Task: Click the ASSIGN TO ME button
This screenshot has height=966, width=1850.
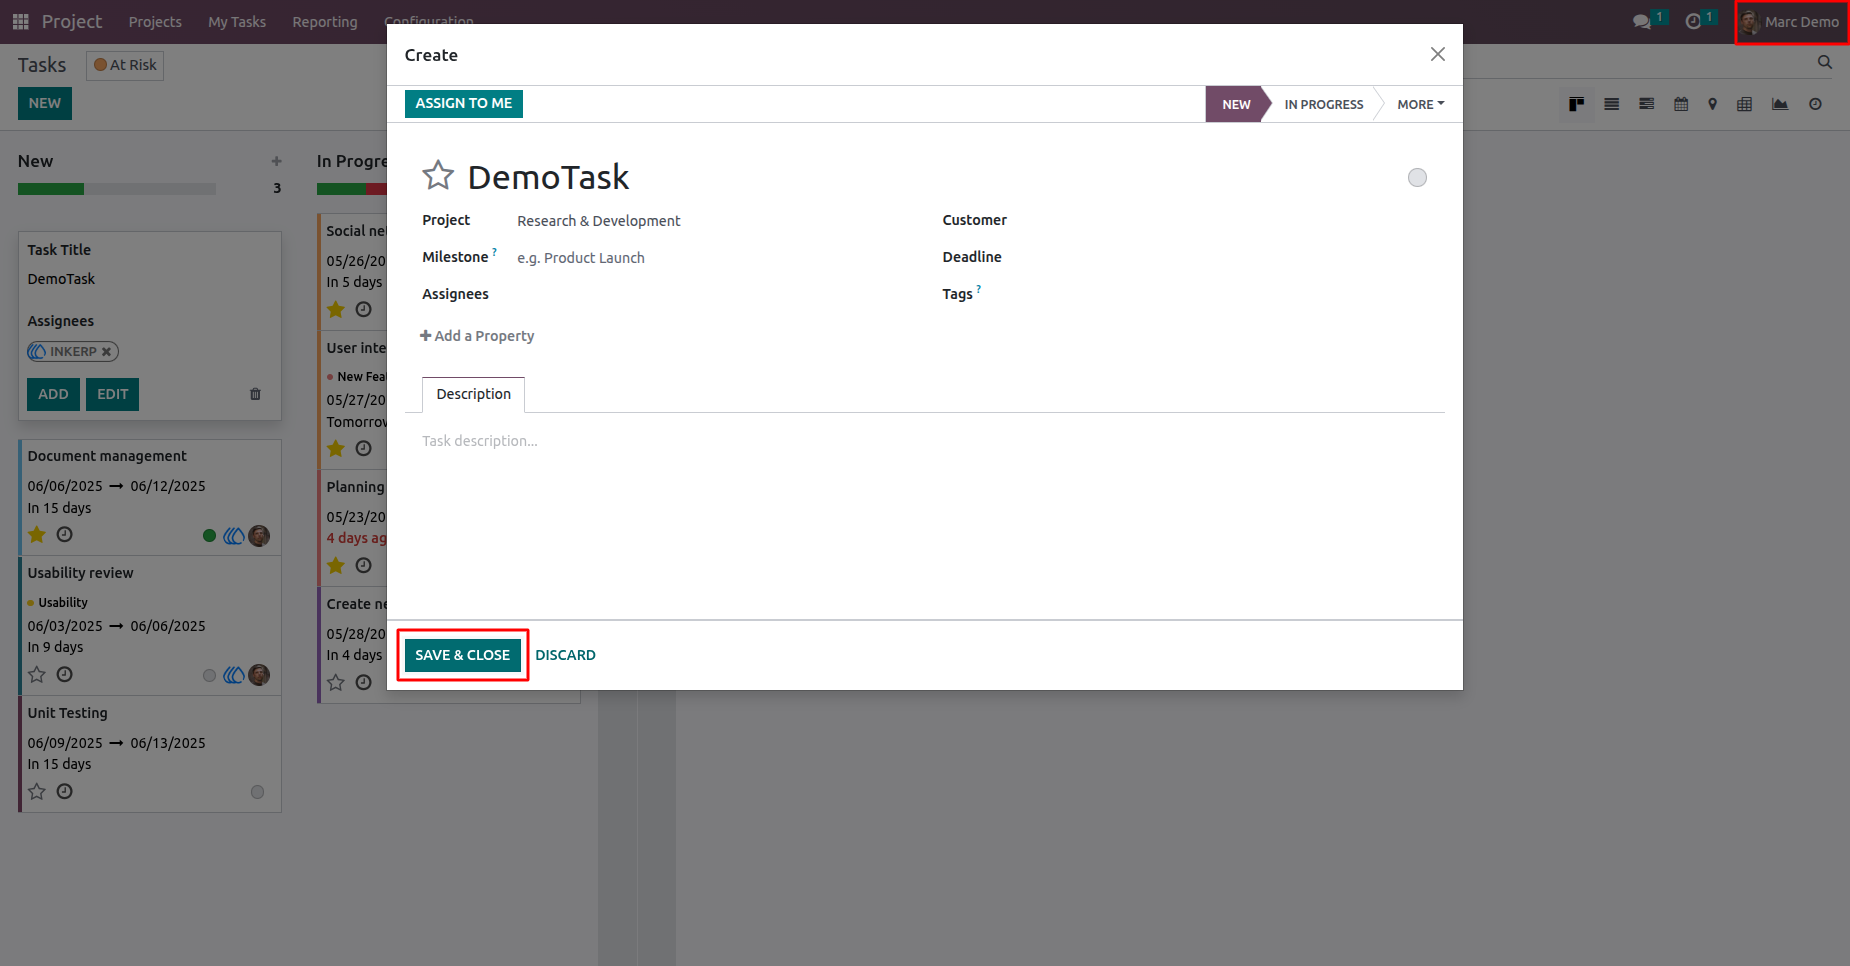Action: pos(463,103)
